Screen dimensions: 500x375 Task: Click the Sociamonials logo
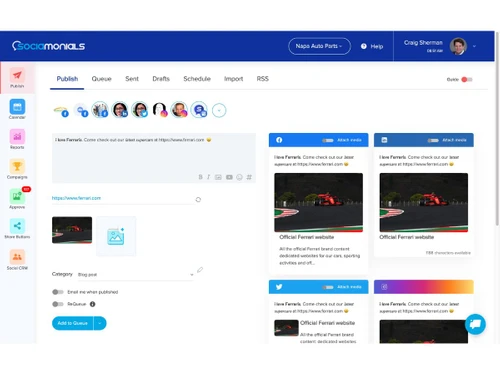click(48, 46)
